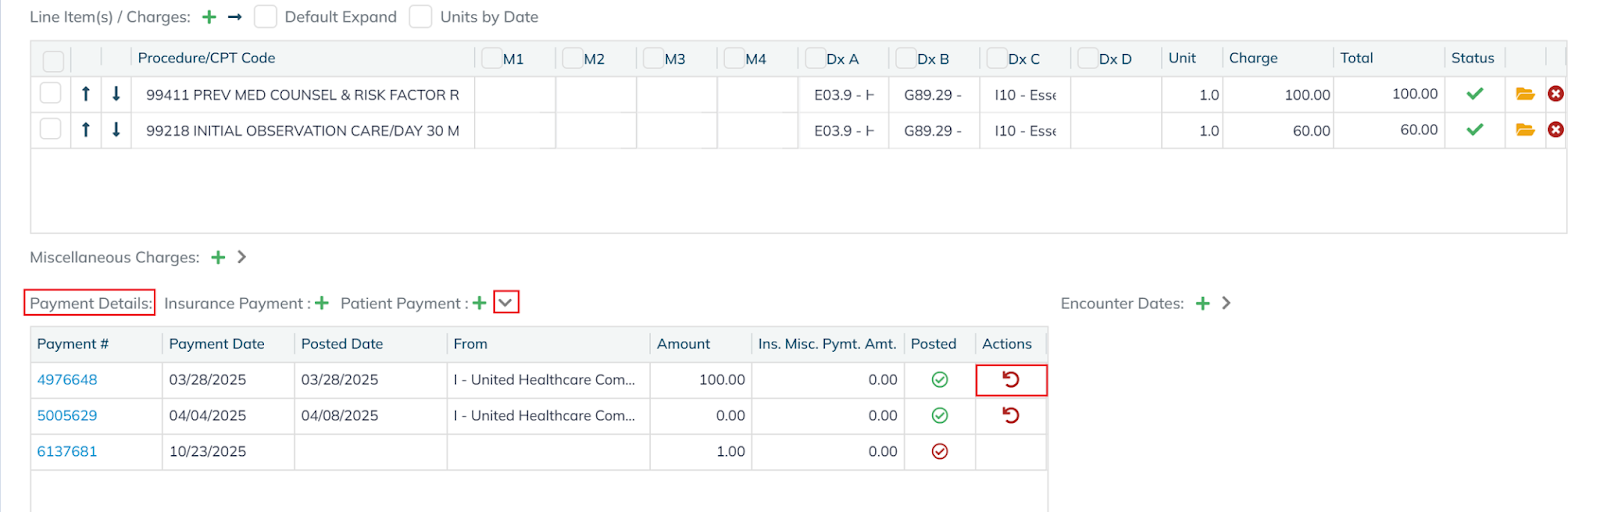Toggle the Units by Date checkbox
1600x512 pixels.
[421, 17]
